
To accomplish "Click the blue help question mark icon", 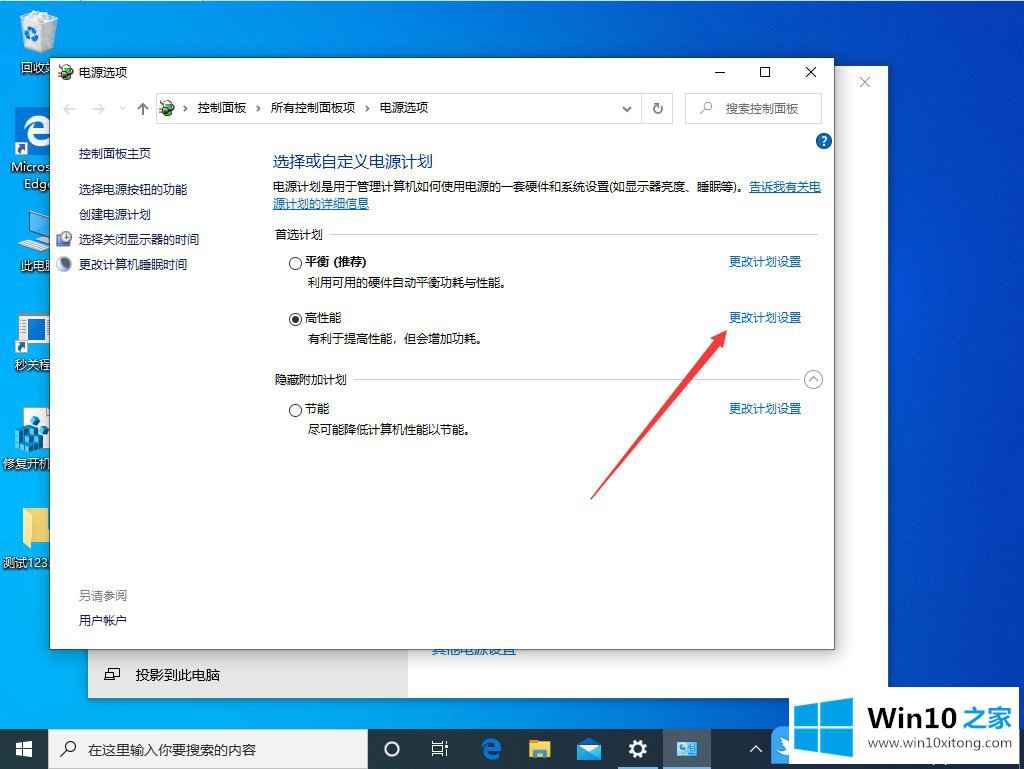I will tap(824, 142).
